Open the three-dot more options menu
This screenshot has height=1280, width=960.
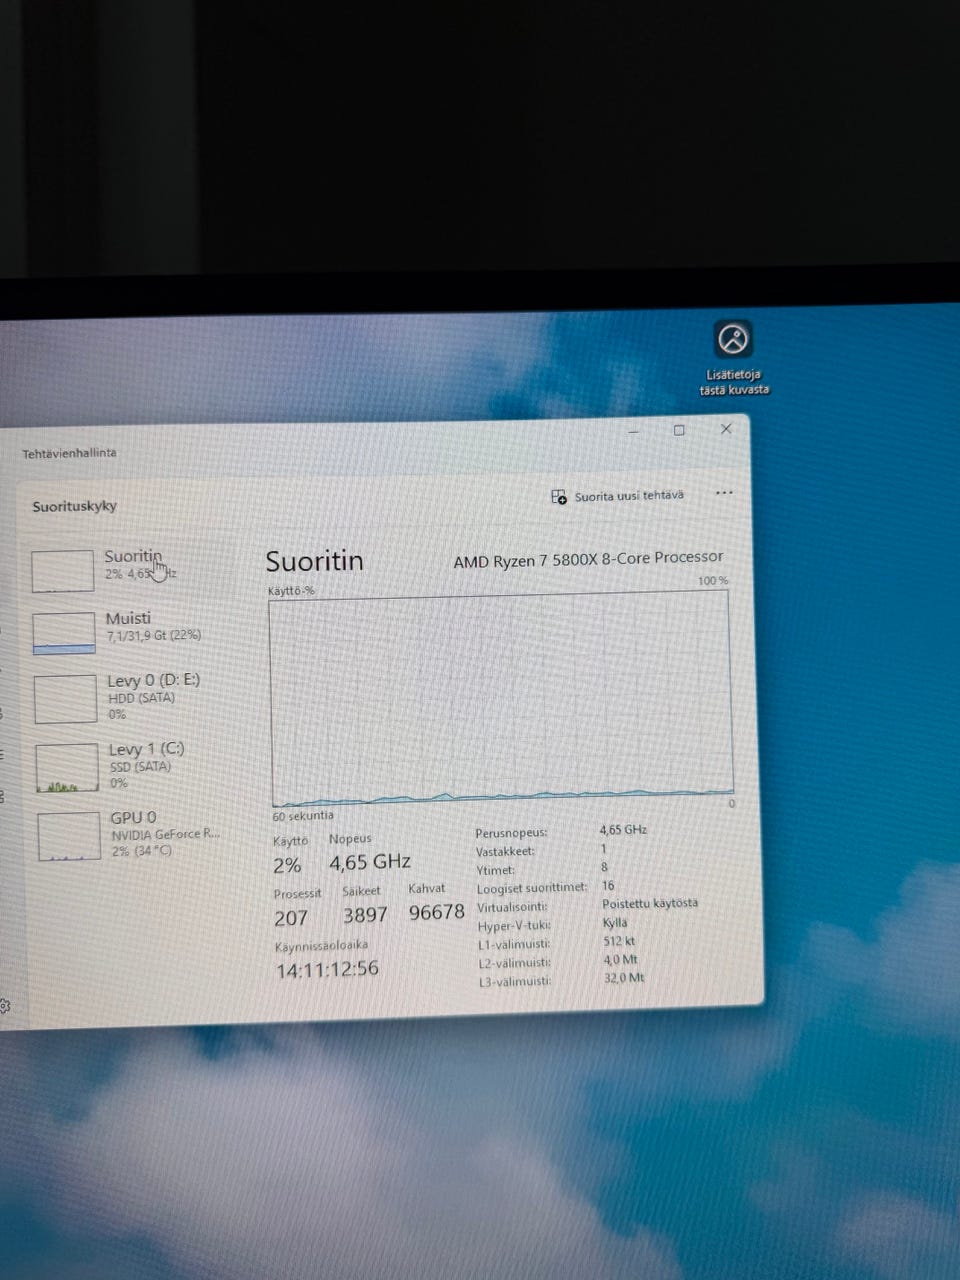point(724,493)
